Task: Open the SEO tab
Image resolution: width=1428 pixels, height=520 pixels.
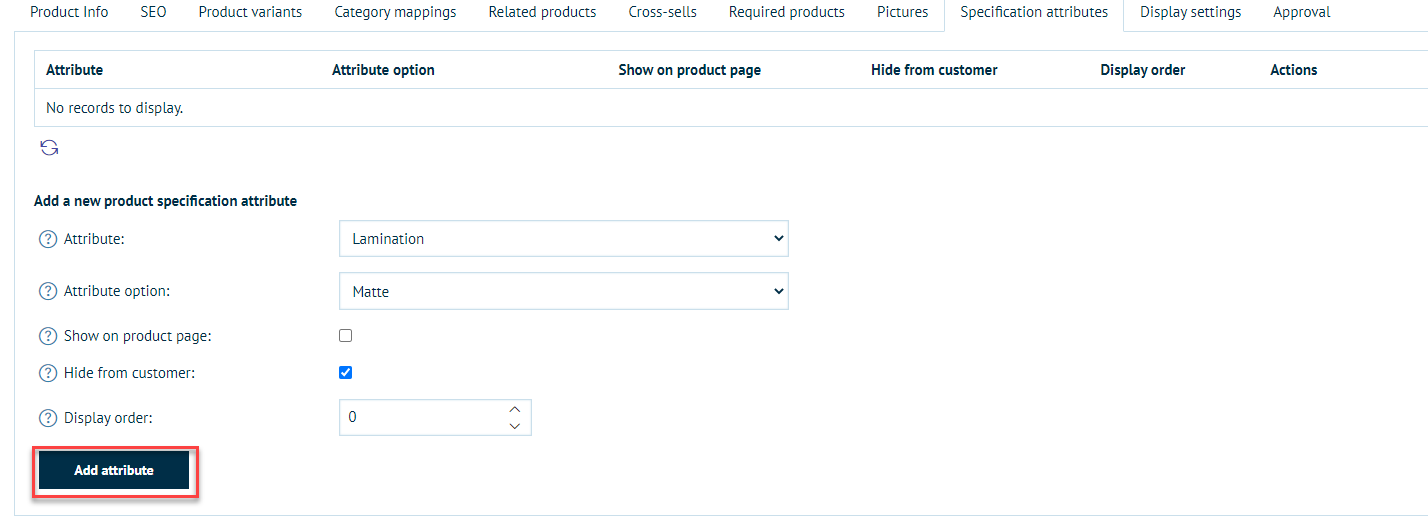Action: coord(153,12)
